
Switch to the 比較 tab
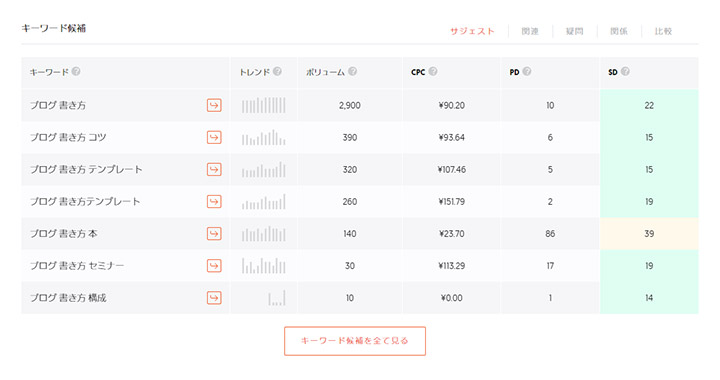[663, 31]
